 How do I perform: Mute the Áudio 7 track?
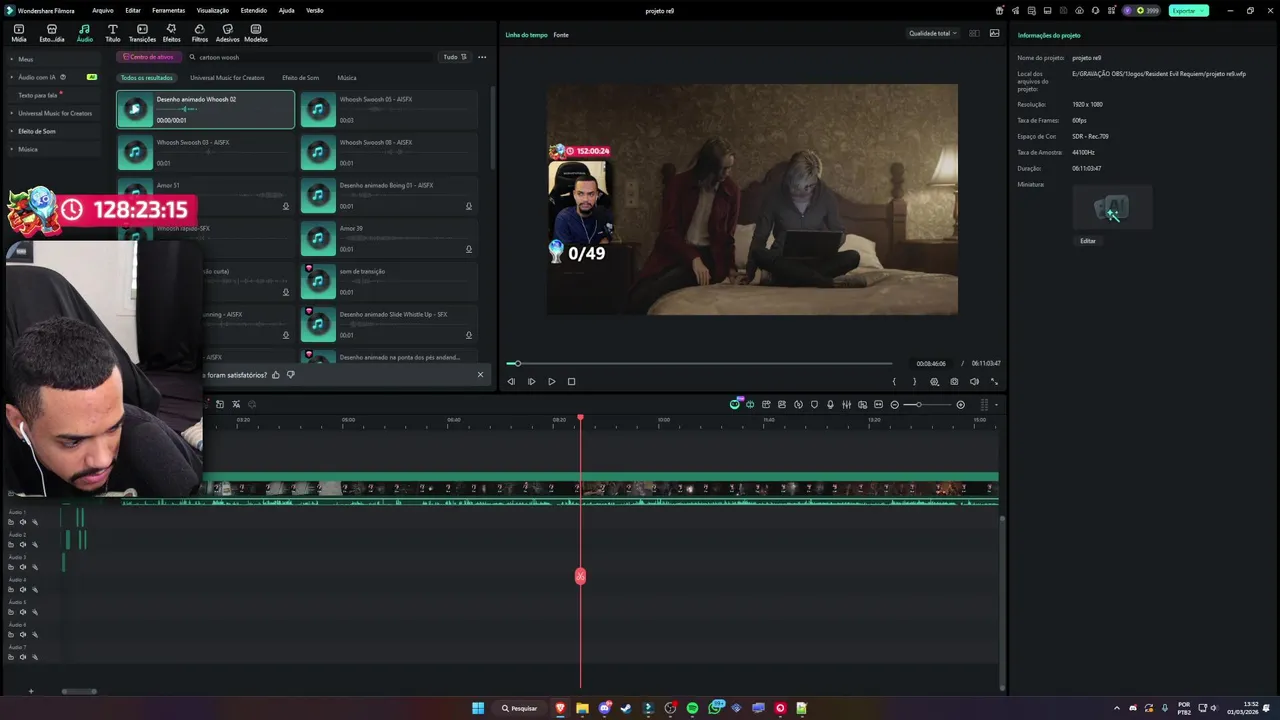click(x=23, y=657)
